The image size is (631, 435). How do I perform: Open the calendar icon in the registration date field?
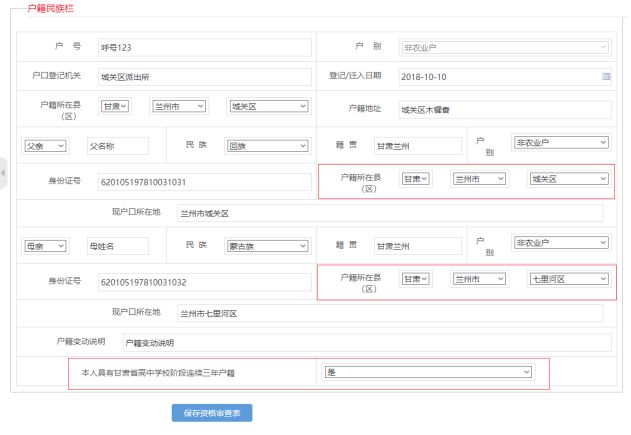pyautogui.click(x=606, y=76)
